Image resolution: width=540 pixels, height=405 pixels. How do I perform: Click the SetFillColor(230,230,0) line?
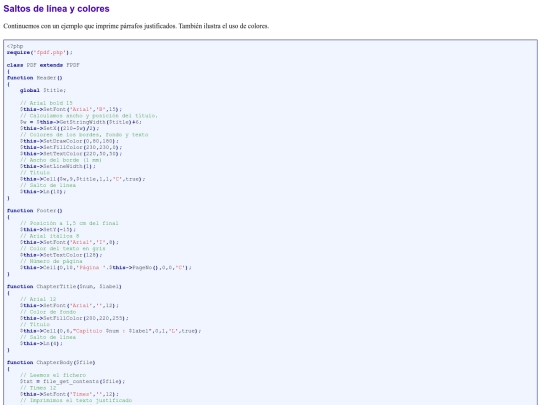coord(71,147)
